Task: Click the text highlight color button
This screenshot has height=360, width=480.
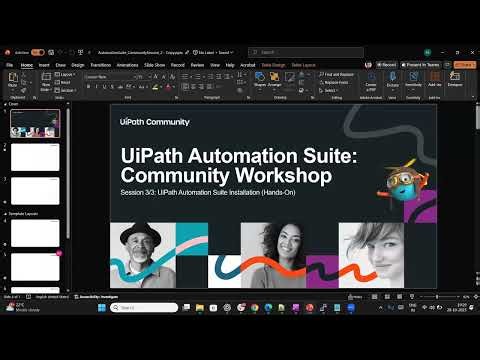Action: click(155, 87)
